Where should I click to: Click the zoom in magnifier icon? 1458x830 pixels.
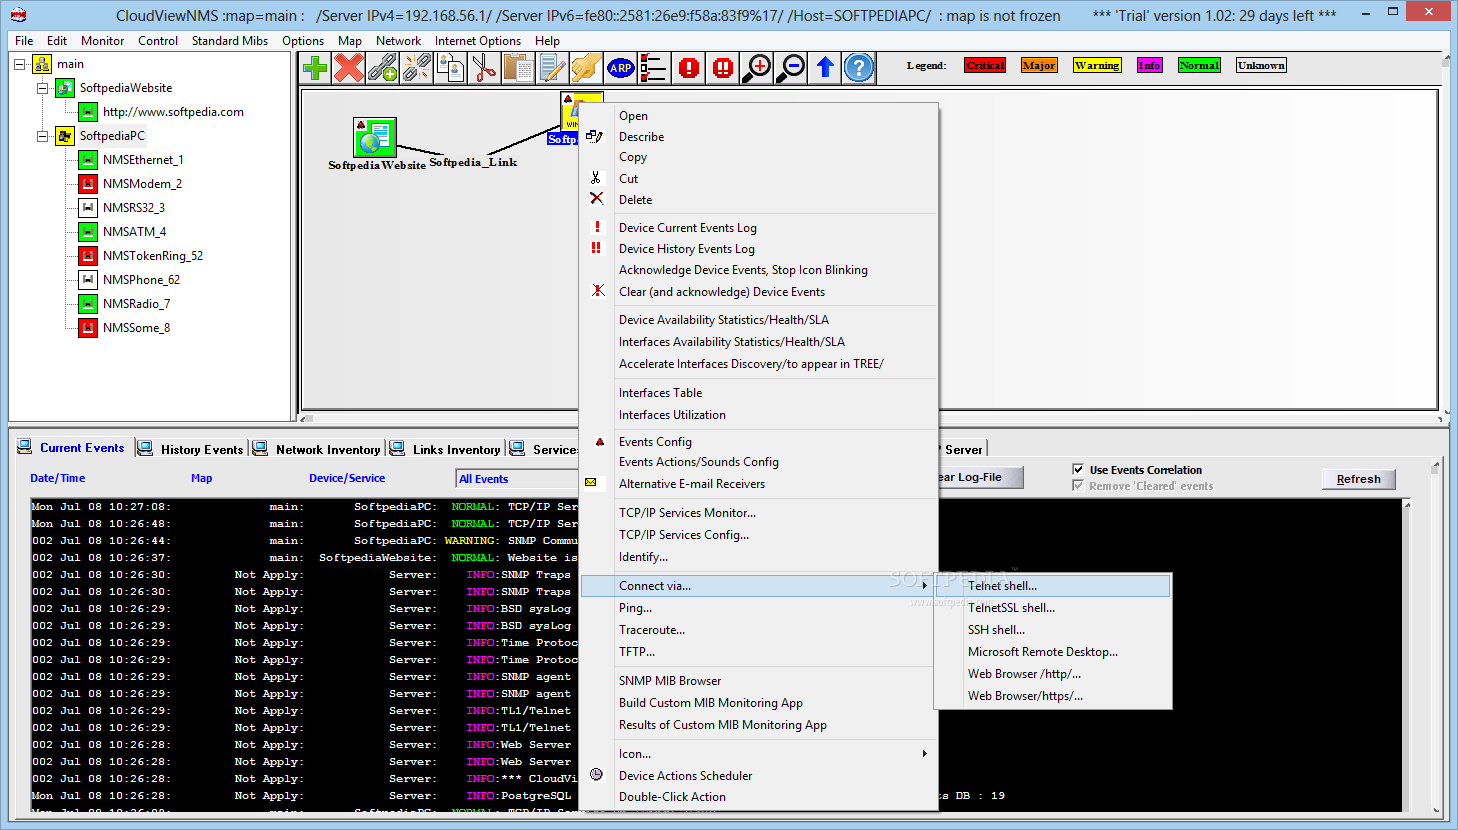[757, 68]
